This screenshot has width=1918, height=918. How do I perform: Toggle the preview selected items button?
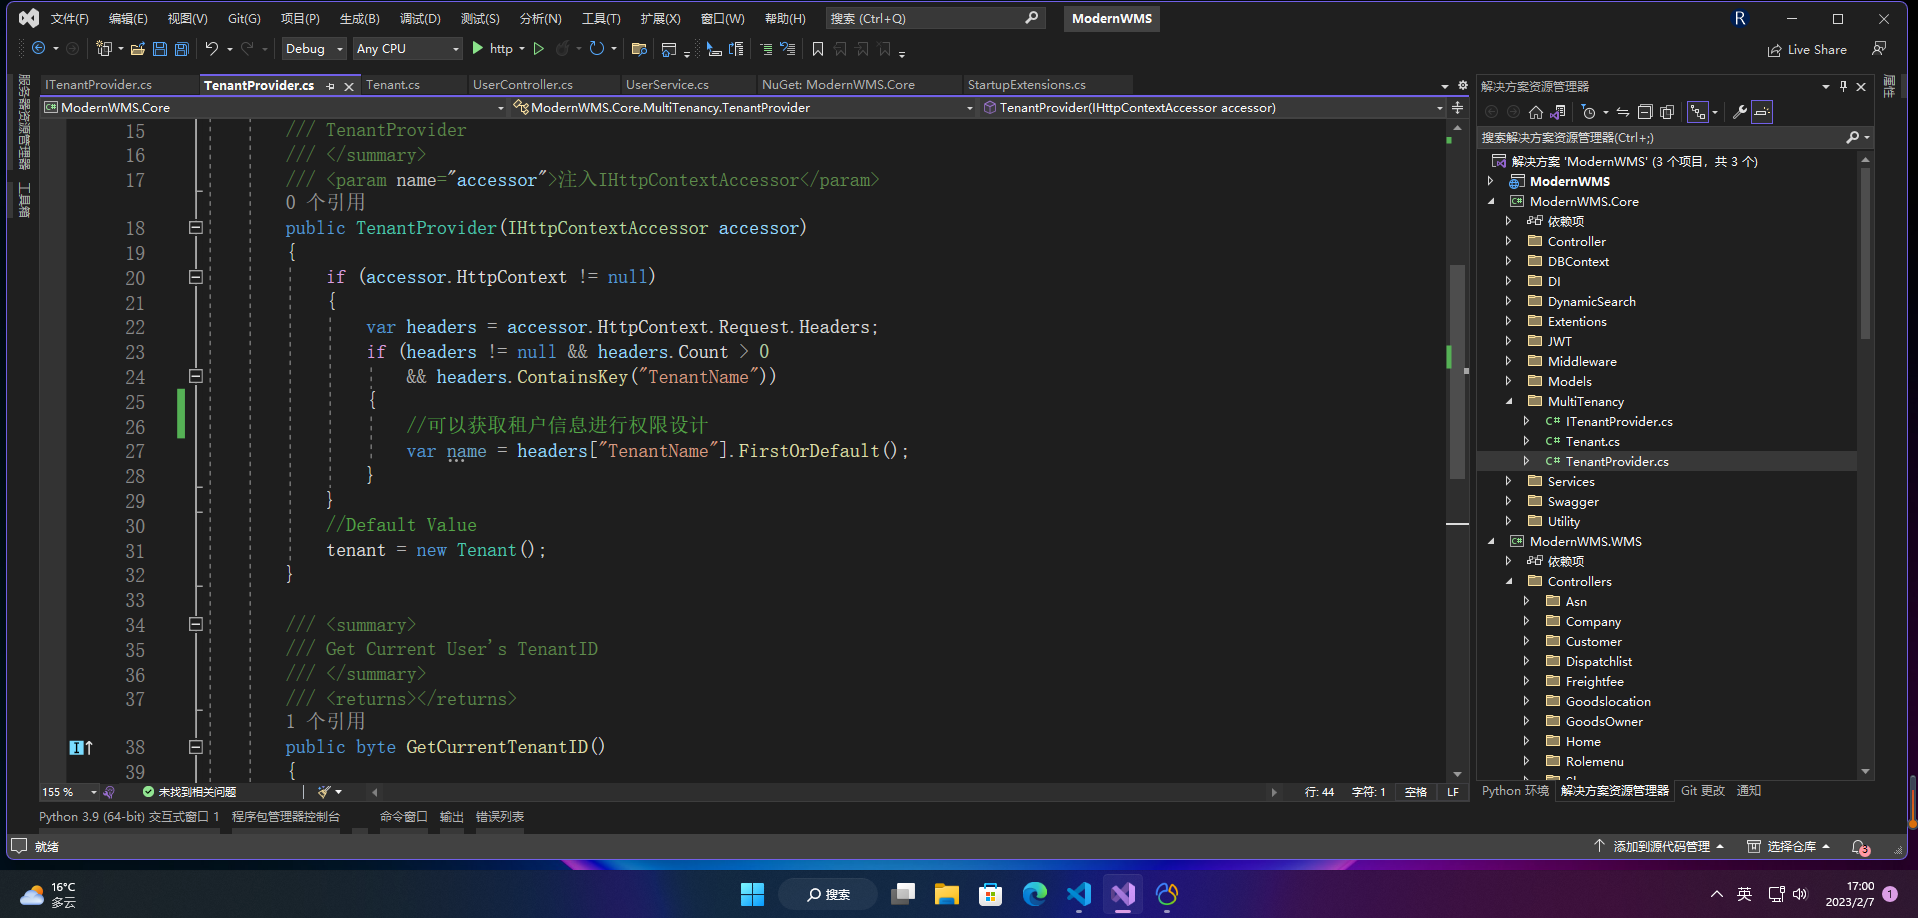click(1762, 112)
